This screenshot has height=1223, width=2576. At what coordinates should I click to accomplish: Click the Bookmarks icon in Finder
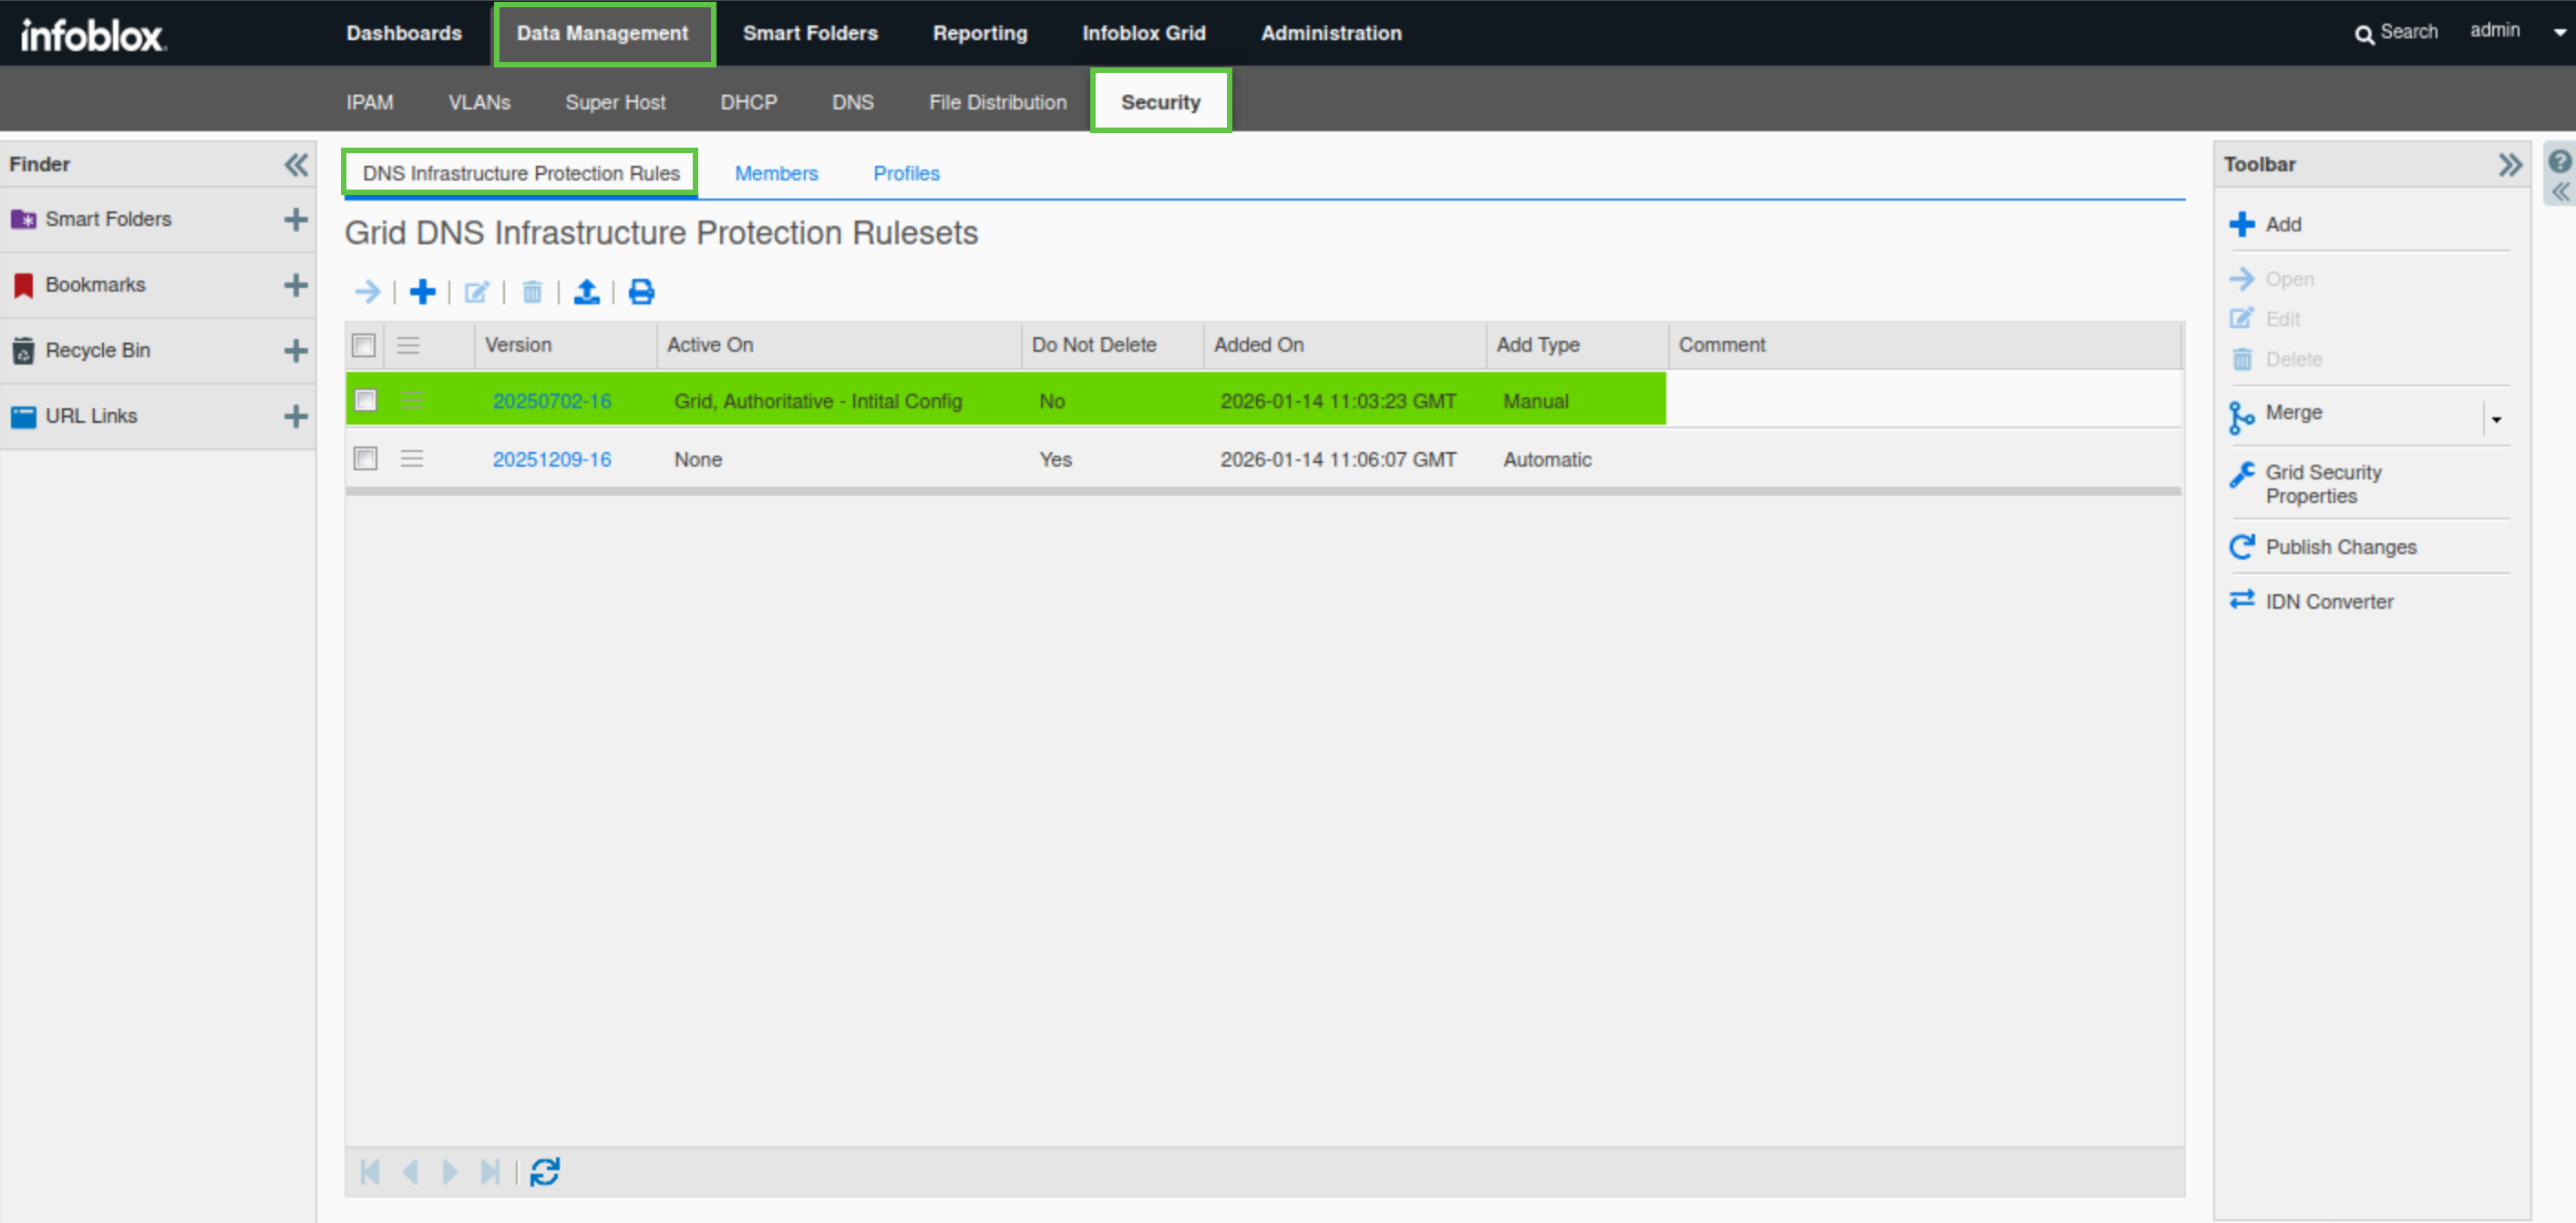coord(23,285)
